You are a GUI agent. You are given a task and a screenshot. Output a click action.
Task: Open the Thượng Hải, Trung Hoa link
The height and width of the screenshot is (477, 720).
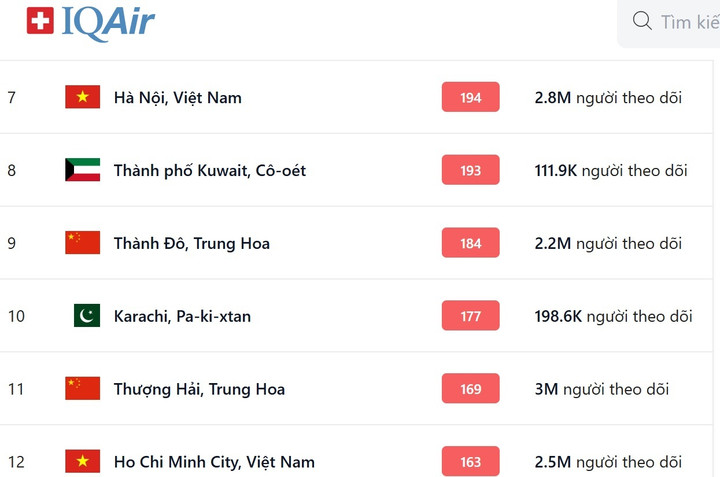tap(199, 390)
